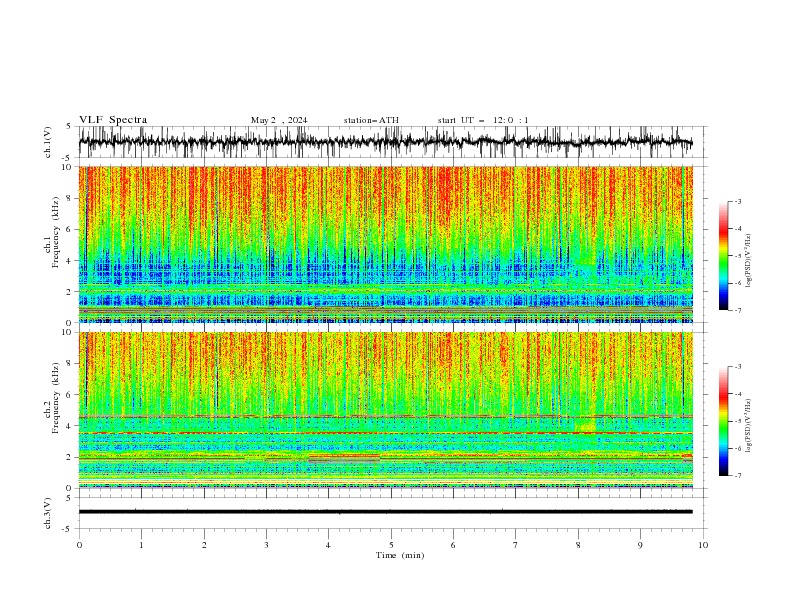The width and height of the screenshot is (792, 612).
Task: Click the "VLF Spectra" title text
Action: (x=113, y=120)
